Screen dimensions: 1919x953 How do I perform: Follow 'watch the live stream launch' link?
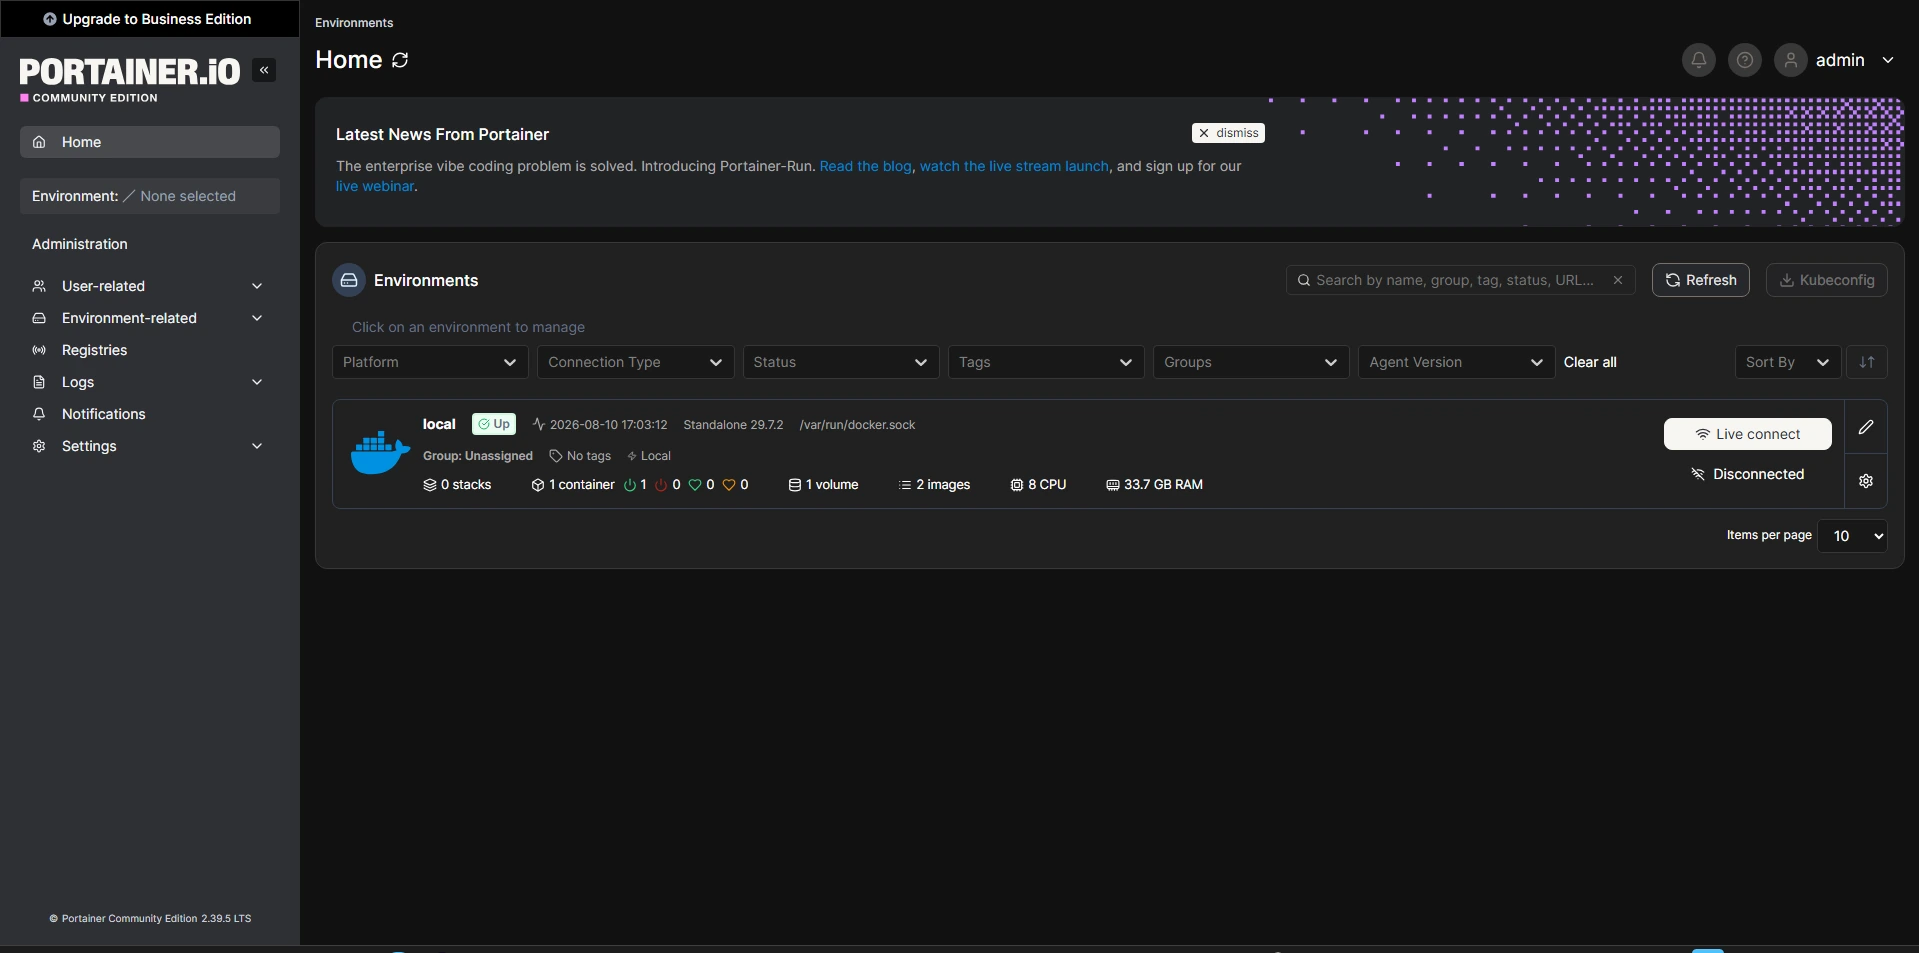[x=1014, y=166]
